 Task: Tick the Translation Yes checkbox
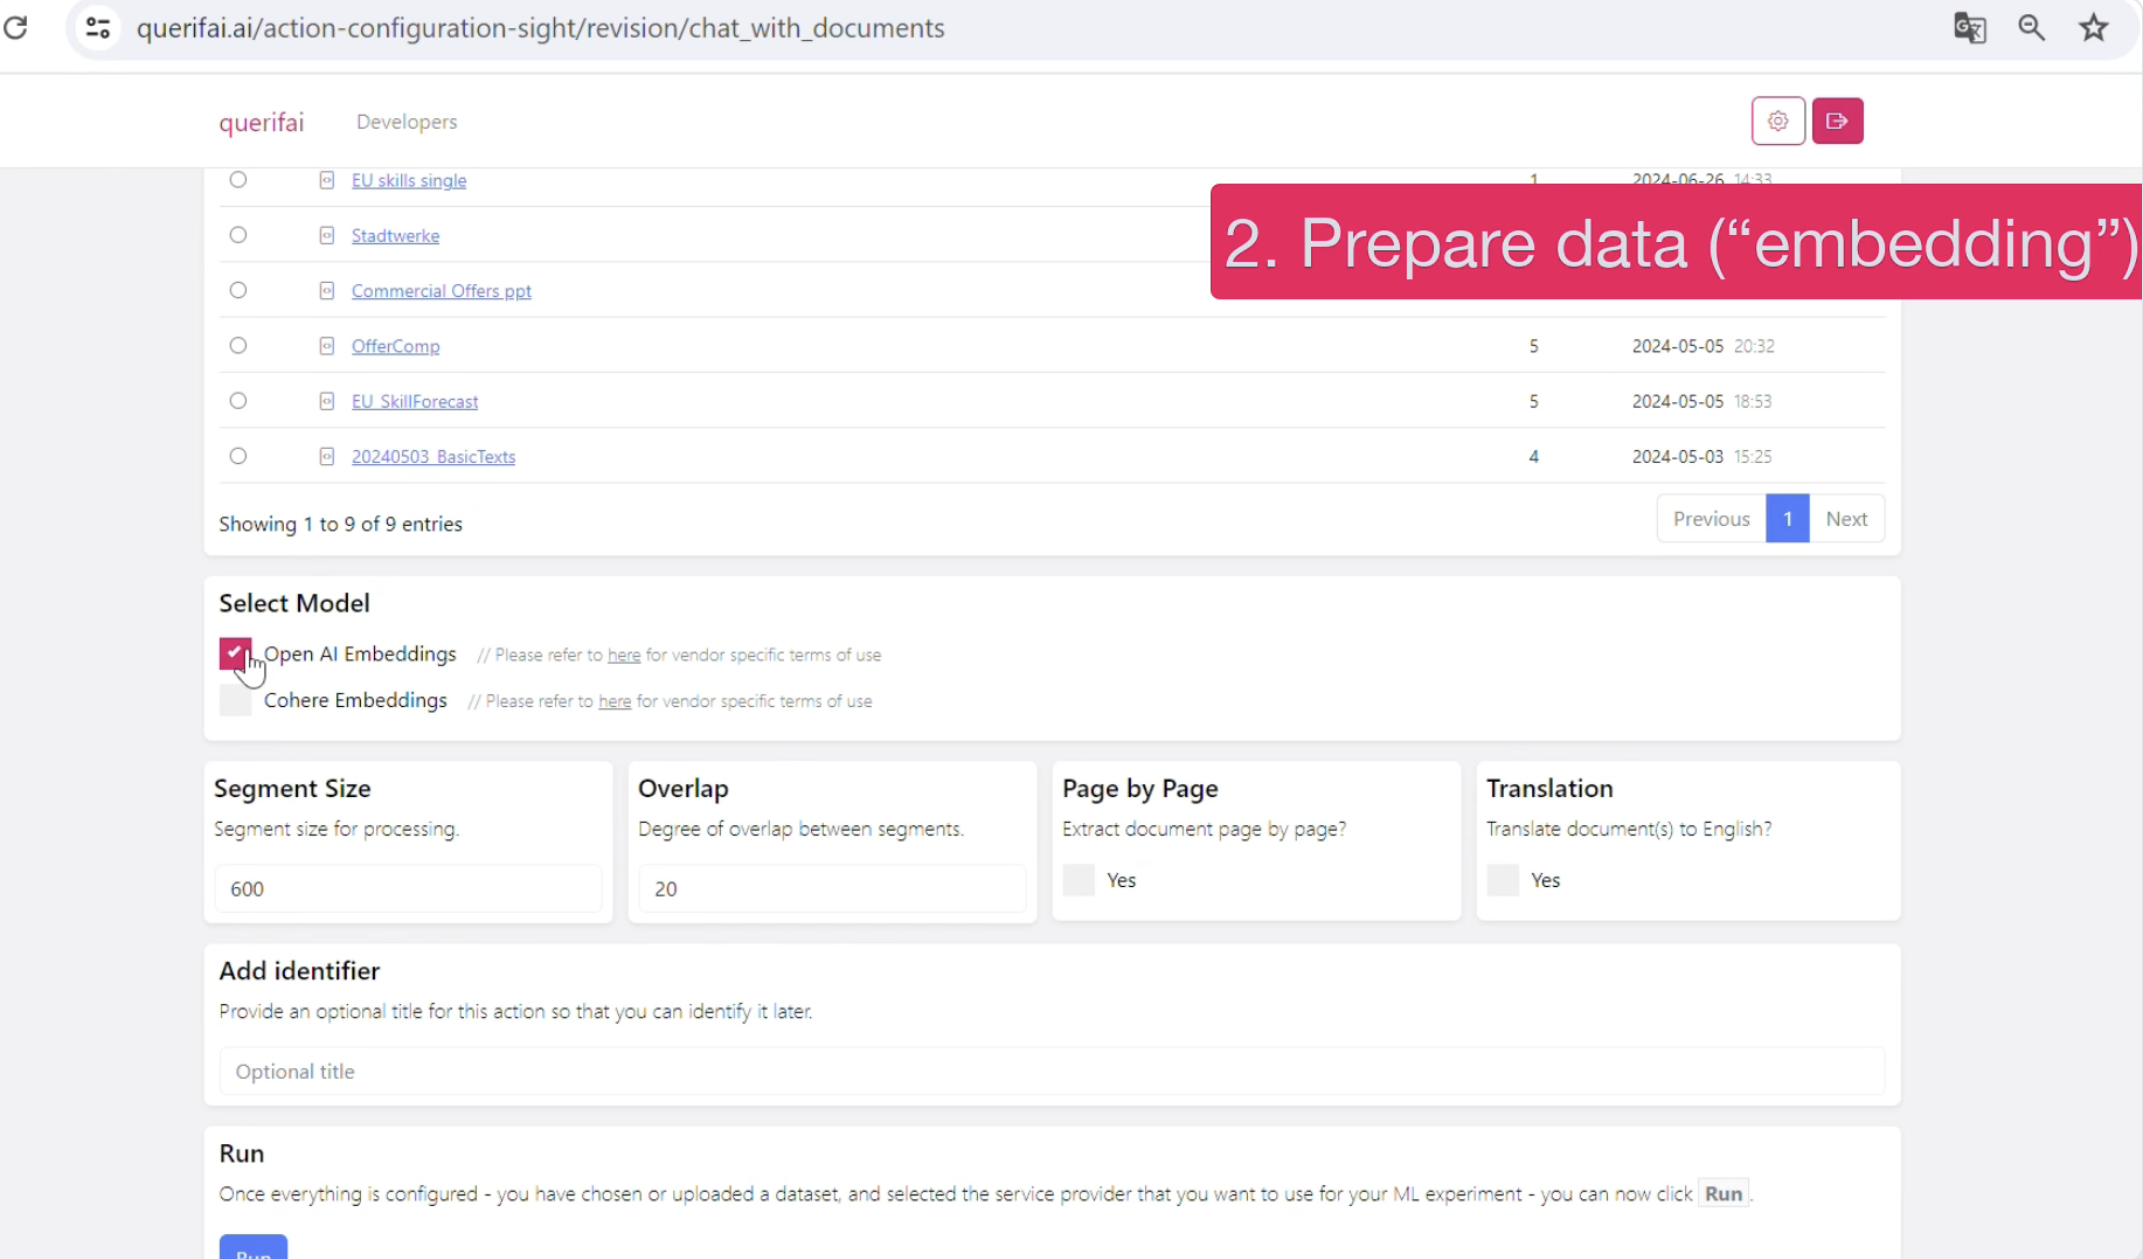tap(1502, 880)
